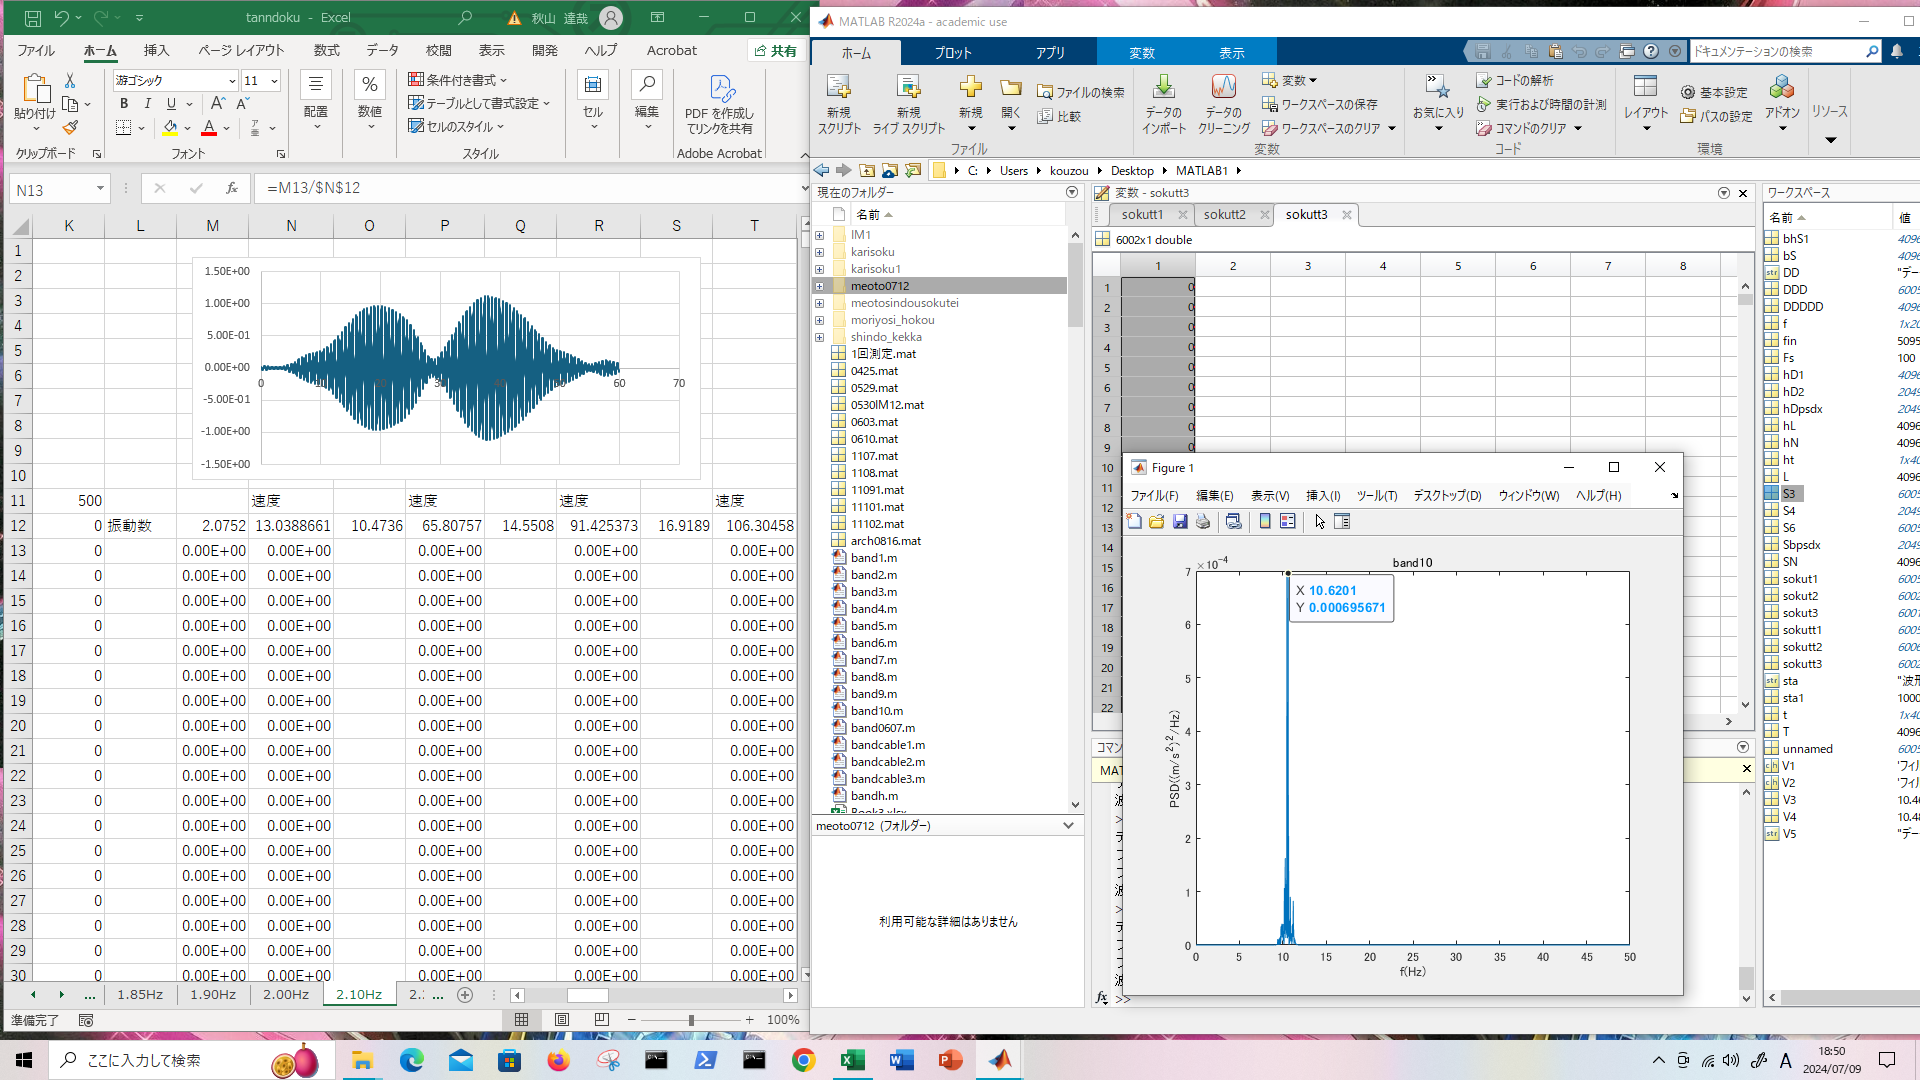The width and height of the screenshot is (1920, 1080).
Task: Select Excel Normal view button
Action: tap(521, 1020)
